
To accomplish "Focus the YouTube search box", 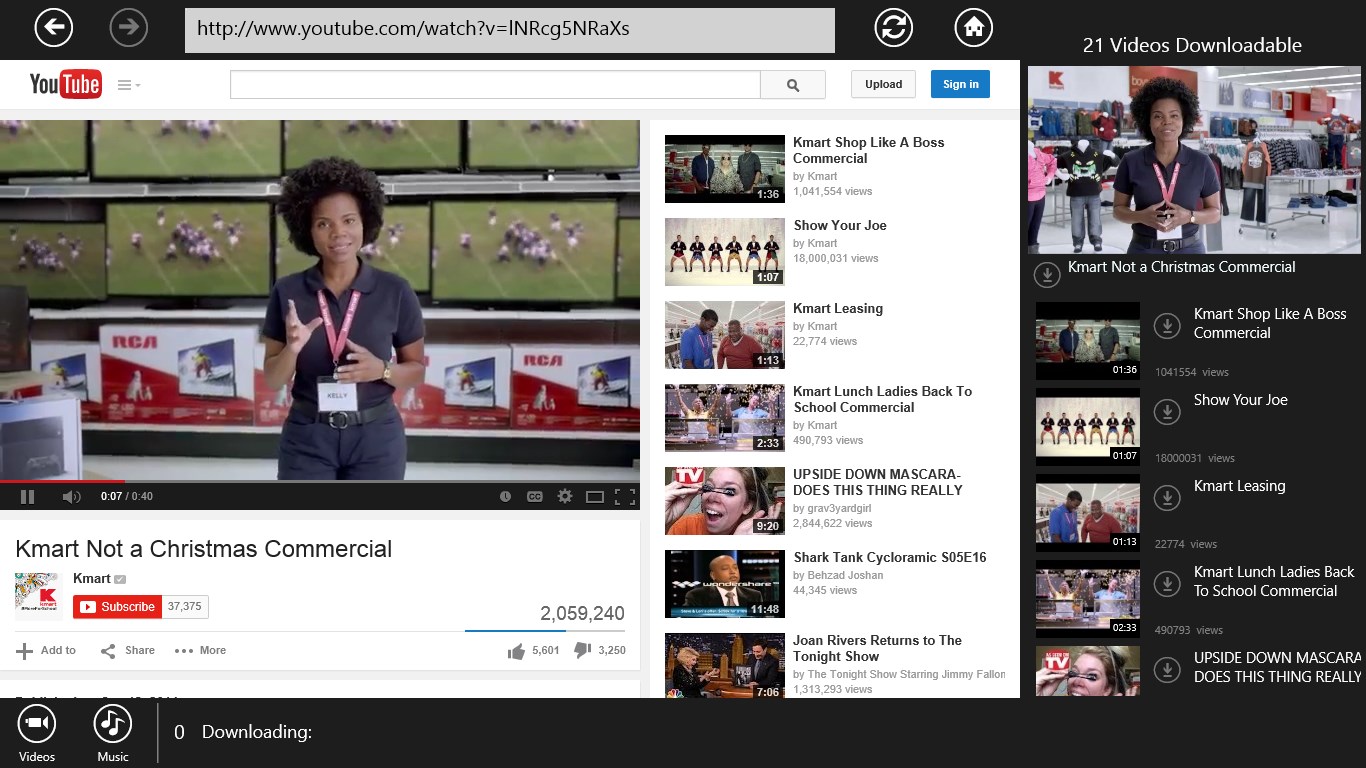I will [x=495, y=85].
